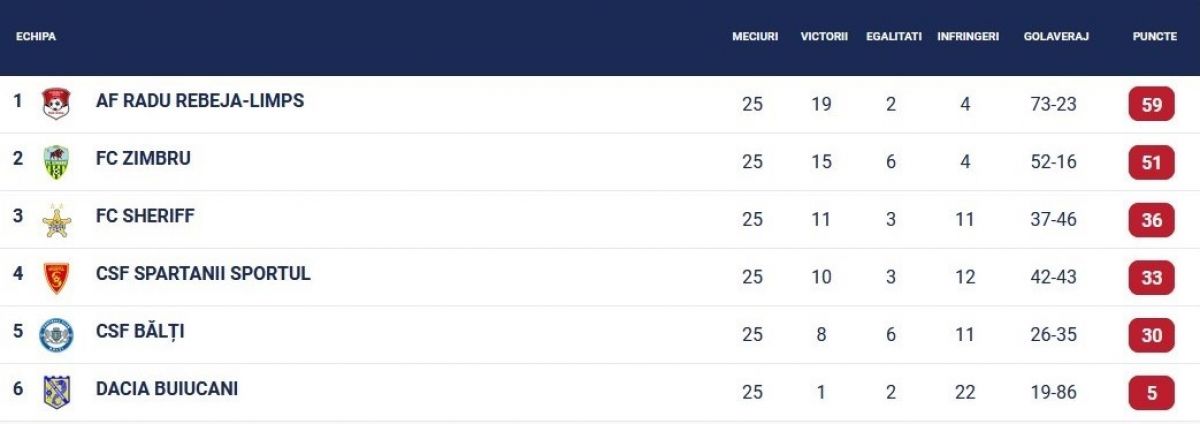The image size is (1200, 424).
Task: Click the red 51 points badge
Action: (1151, 162)
